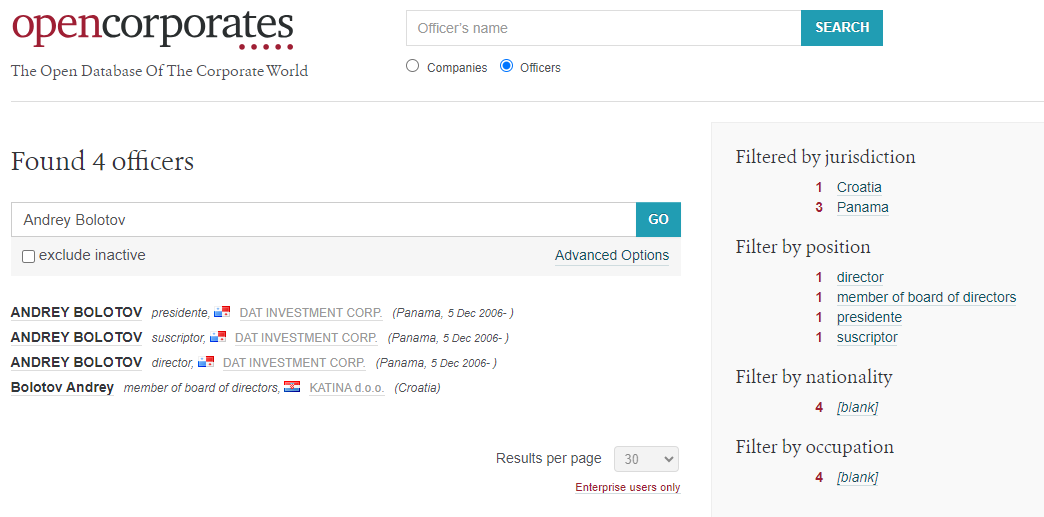Image resolution: width=1044 pixels, height=517 pixels.
Task: Click the SEARCH button
Action: [x=842, y=28]
